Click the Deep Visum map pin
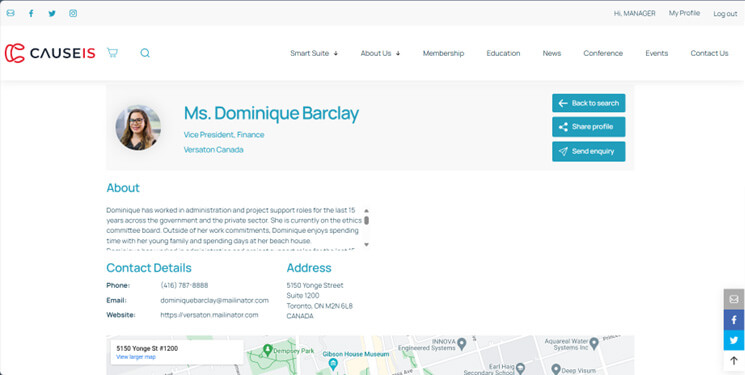745x375 pixels. 555,369
